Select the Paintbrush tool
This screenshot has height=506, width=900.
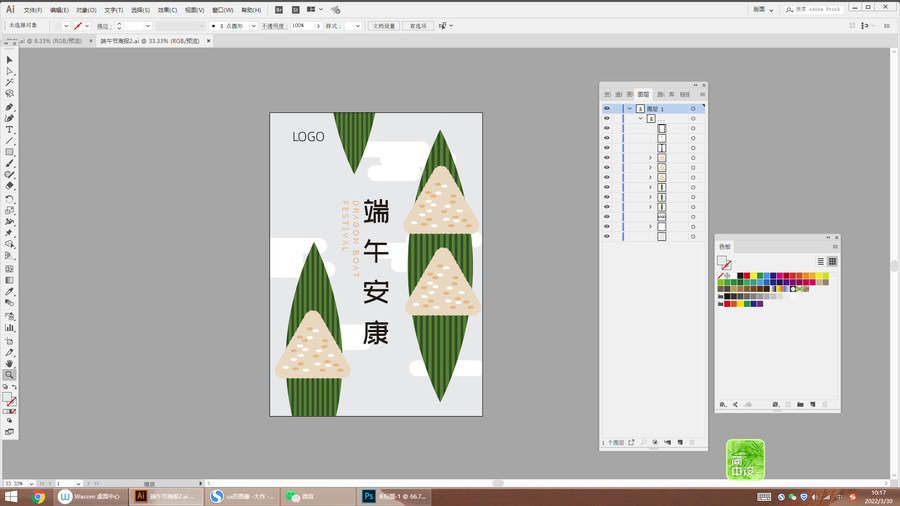pyautogui.click(x=9, y=164)
